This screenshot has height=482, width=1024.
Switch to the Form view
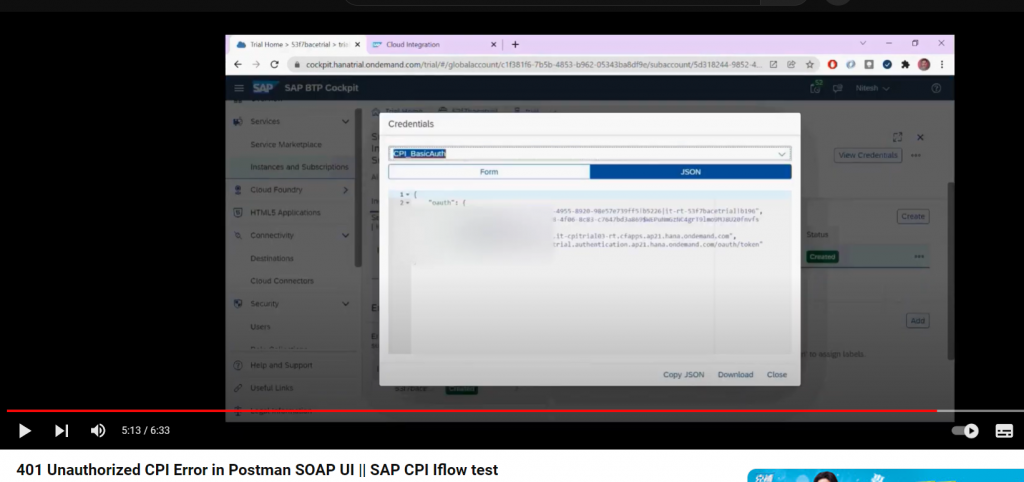(x=488, y=172)
